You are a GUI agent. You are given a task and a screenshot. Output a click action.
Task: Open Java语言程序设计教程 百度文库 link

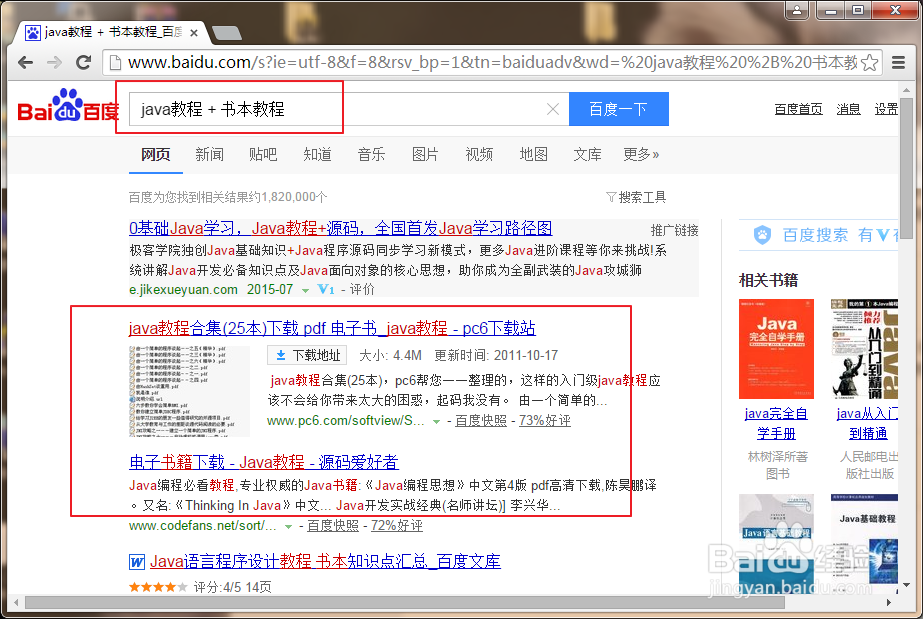(x=325, y=561)
